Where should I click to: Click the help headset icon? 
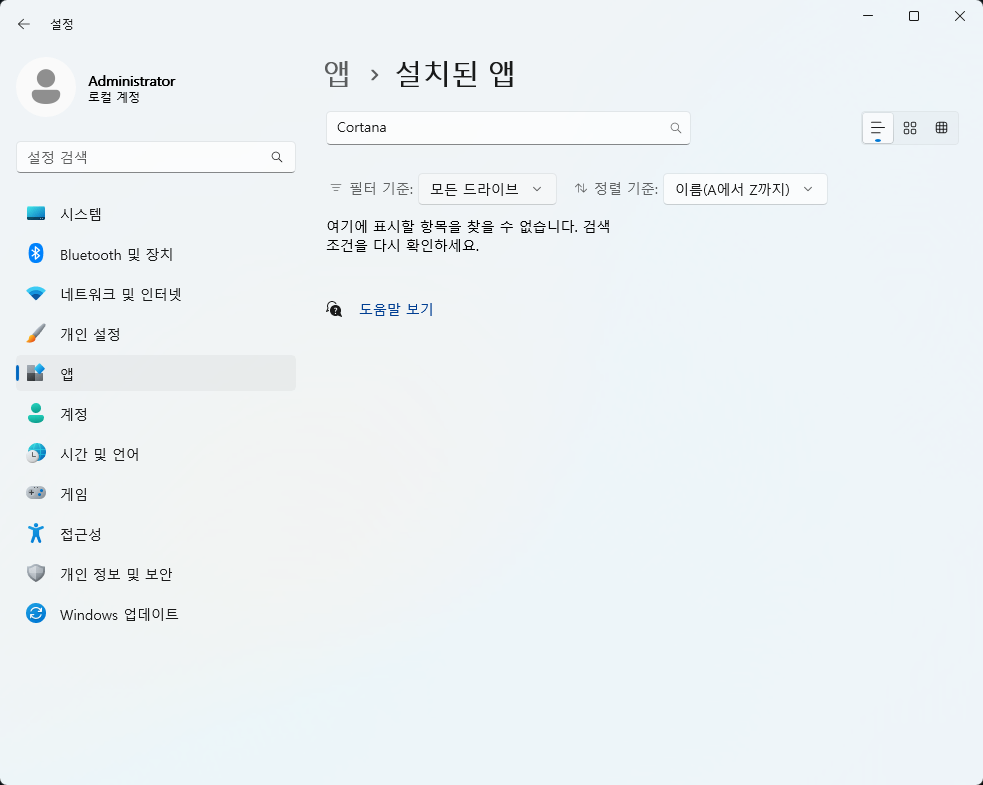click(334, 309)
